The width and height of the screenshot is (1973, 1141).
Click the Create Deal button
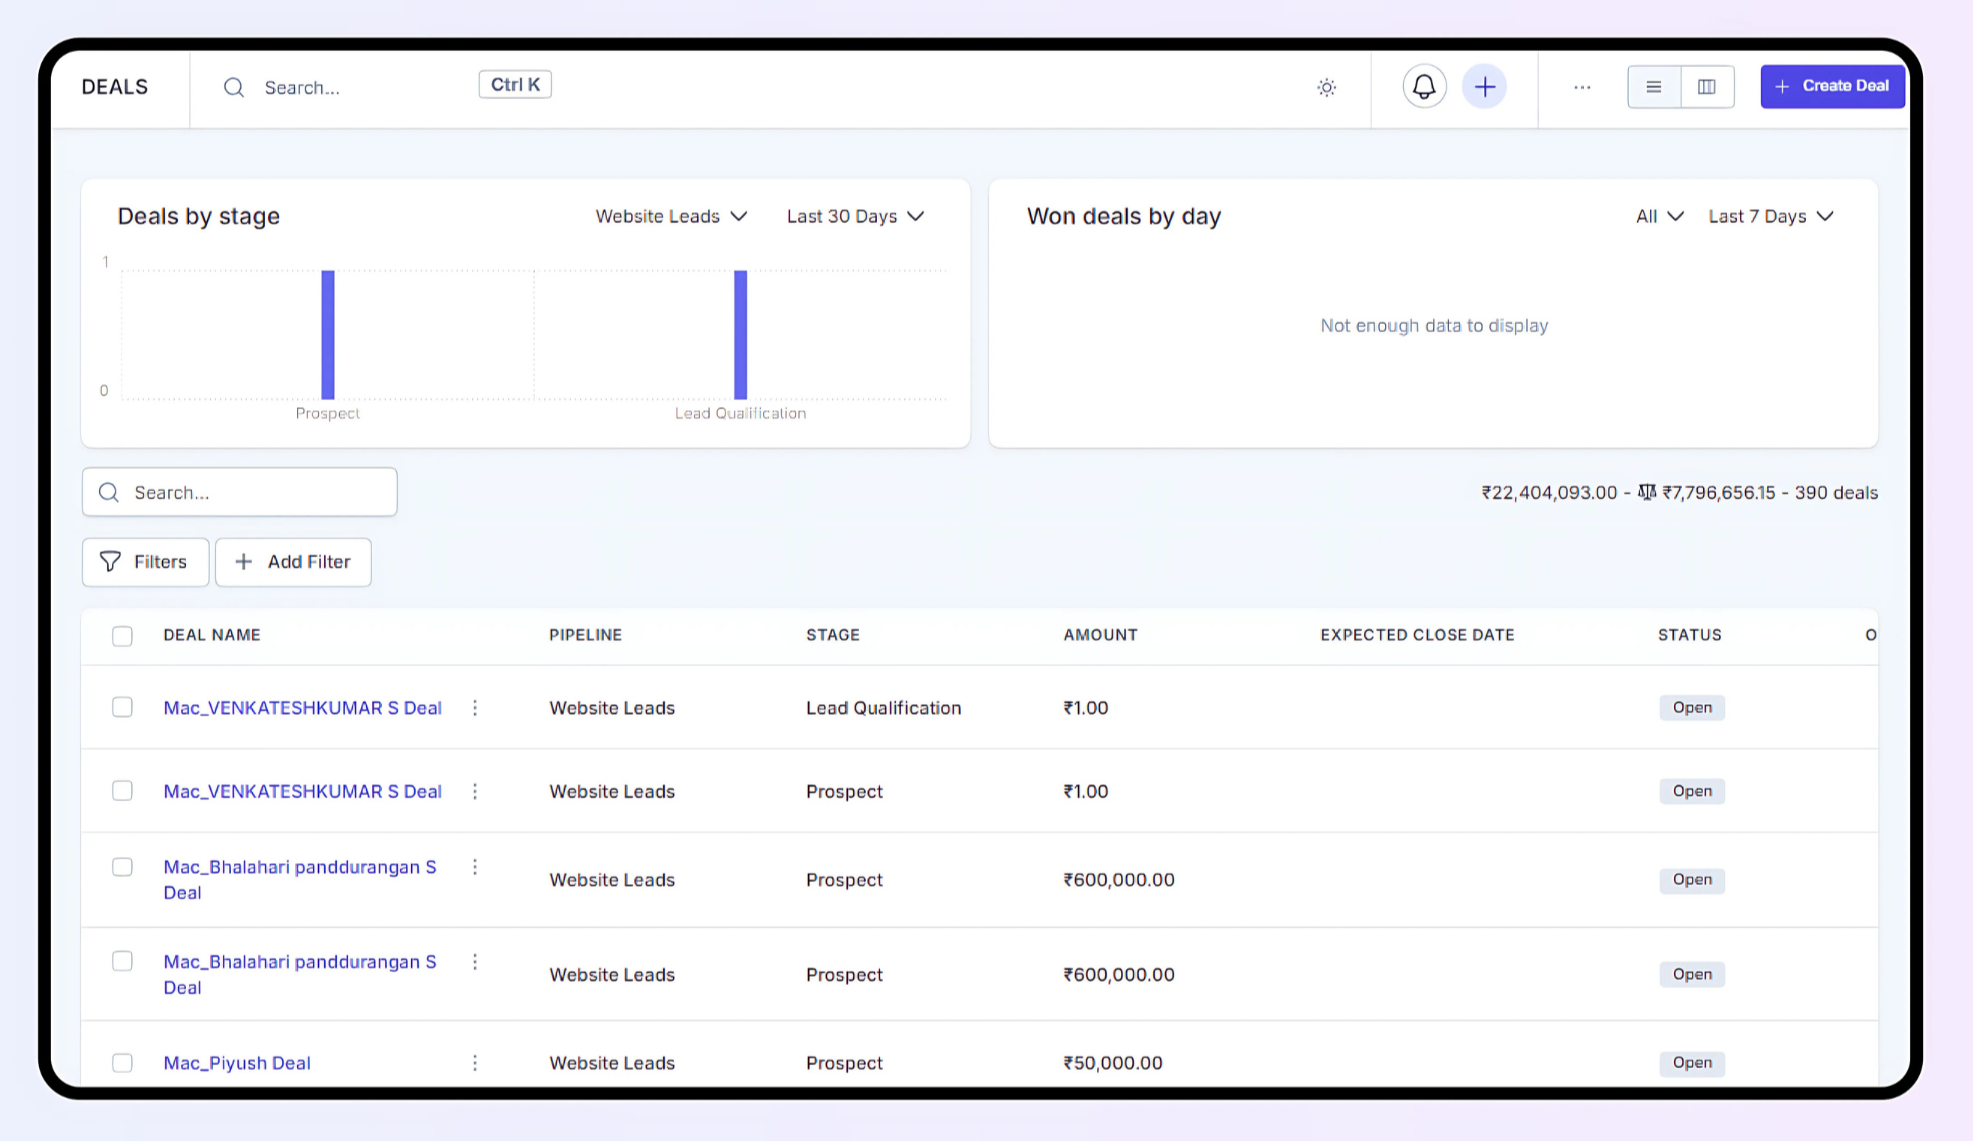coord(1832,86)
